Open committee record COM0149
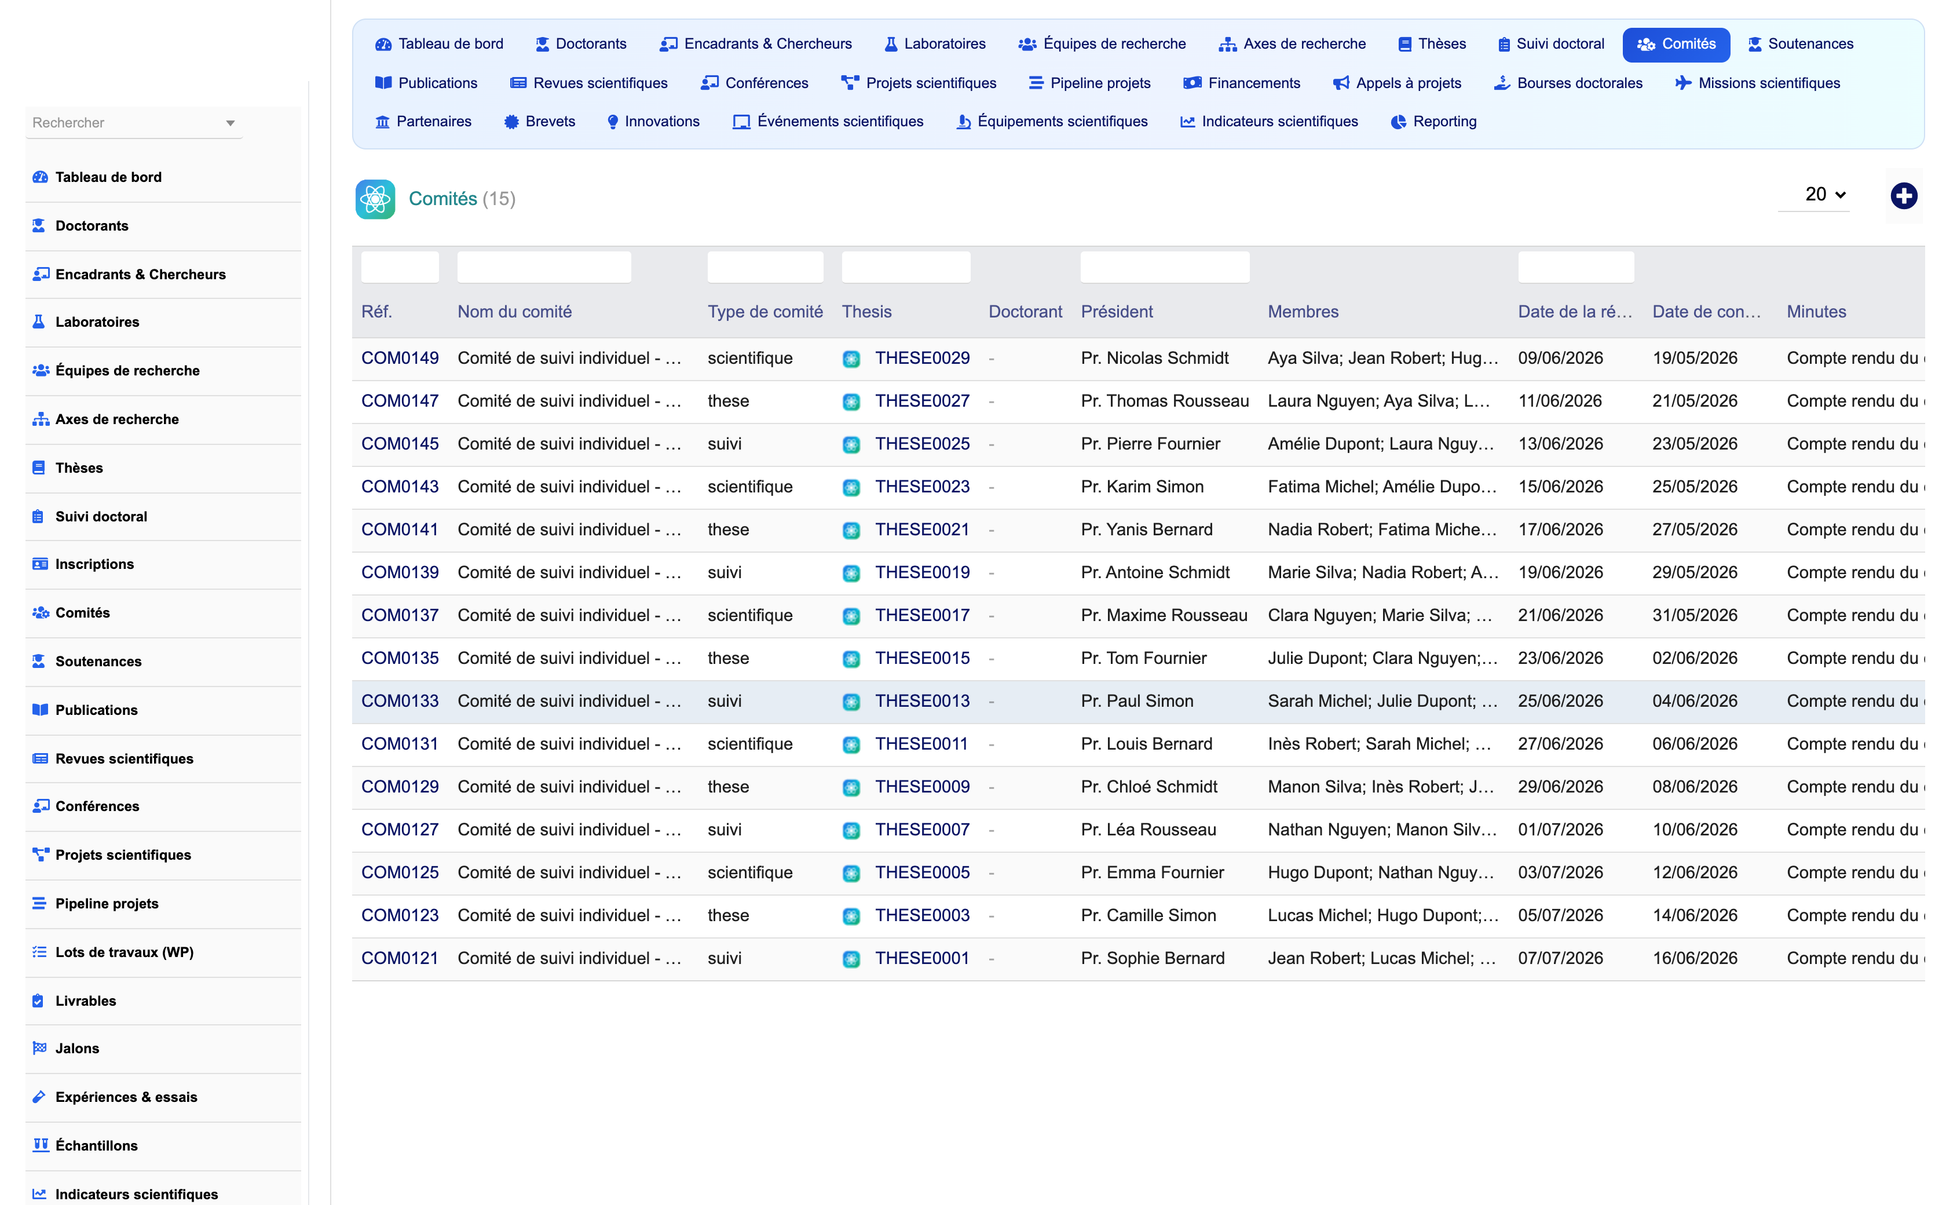 pos(400,358)
